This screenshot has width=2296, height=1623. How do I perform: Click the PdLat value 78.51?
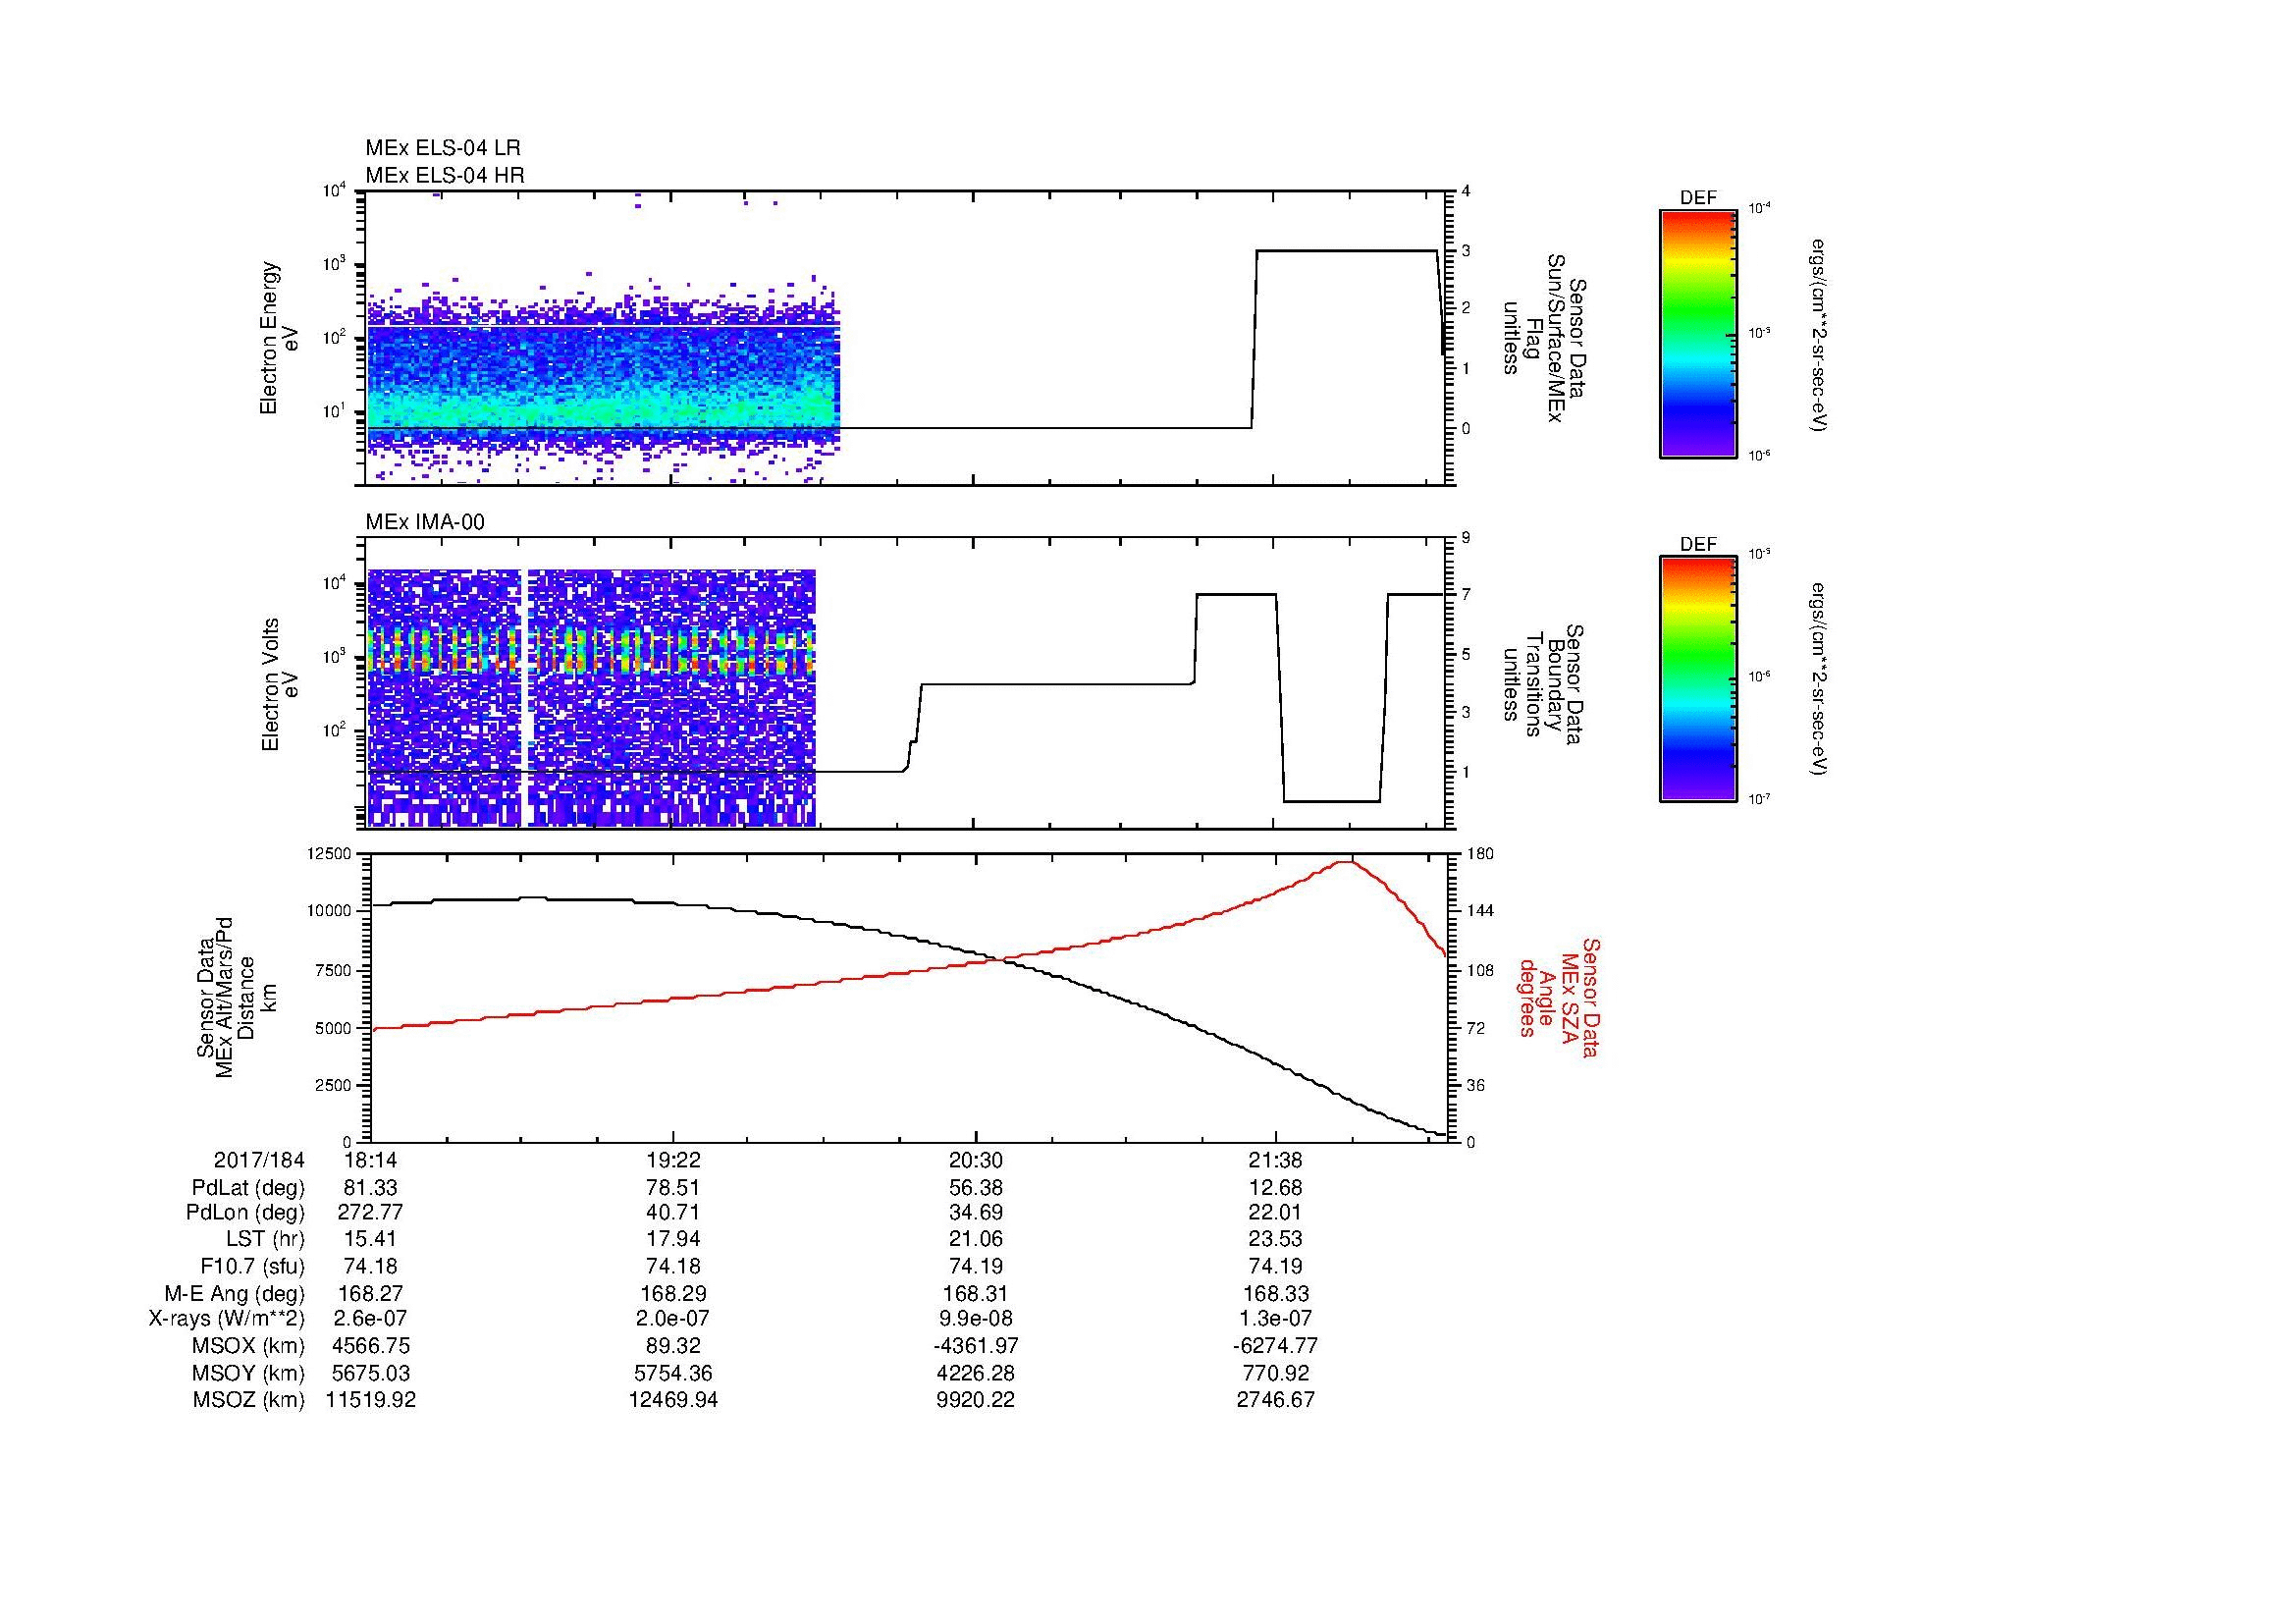pyautogui.click(x=674, y=1188)
